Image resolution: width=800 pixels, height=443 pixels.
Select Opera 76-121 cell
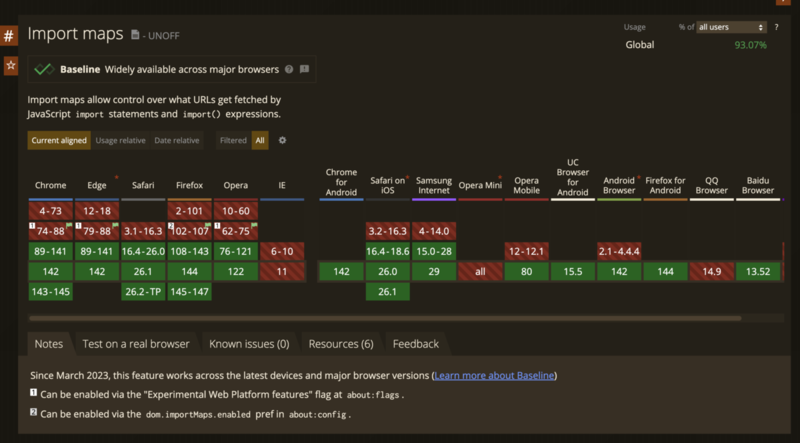tap(236, 251)
